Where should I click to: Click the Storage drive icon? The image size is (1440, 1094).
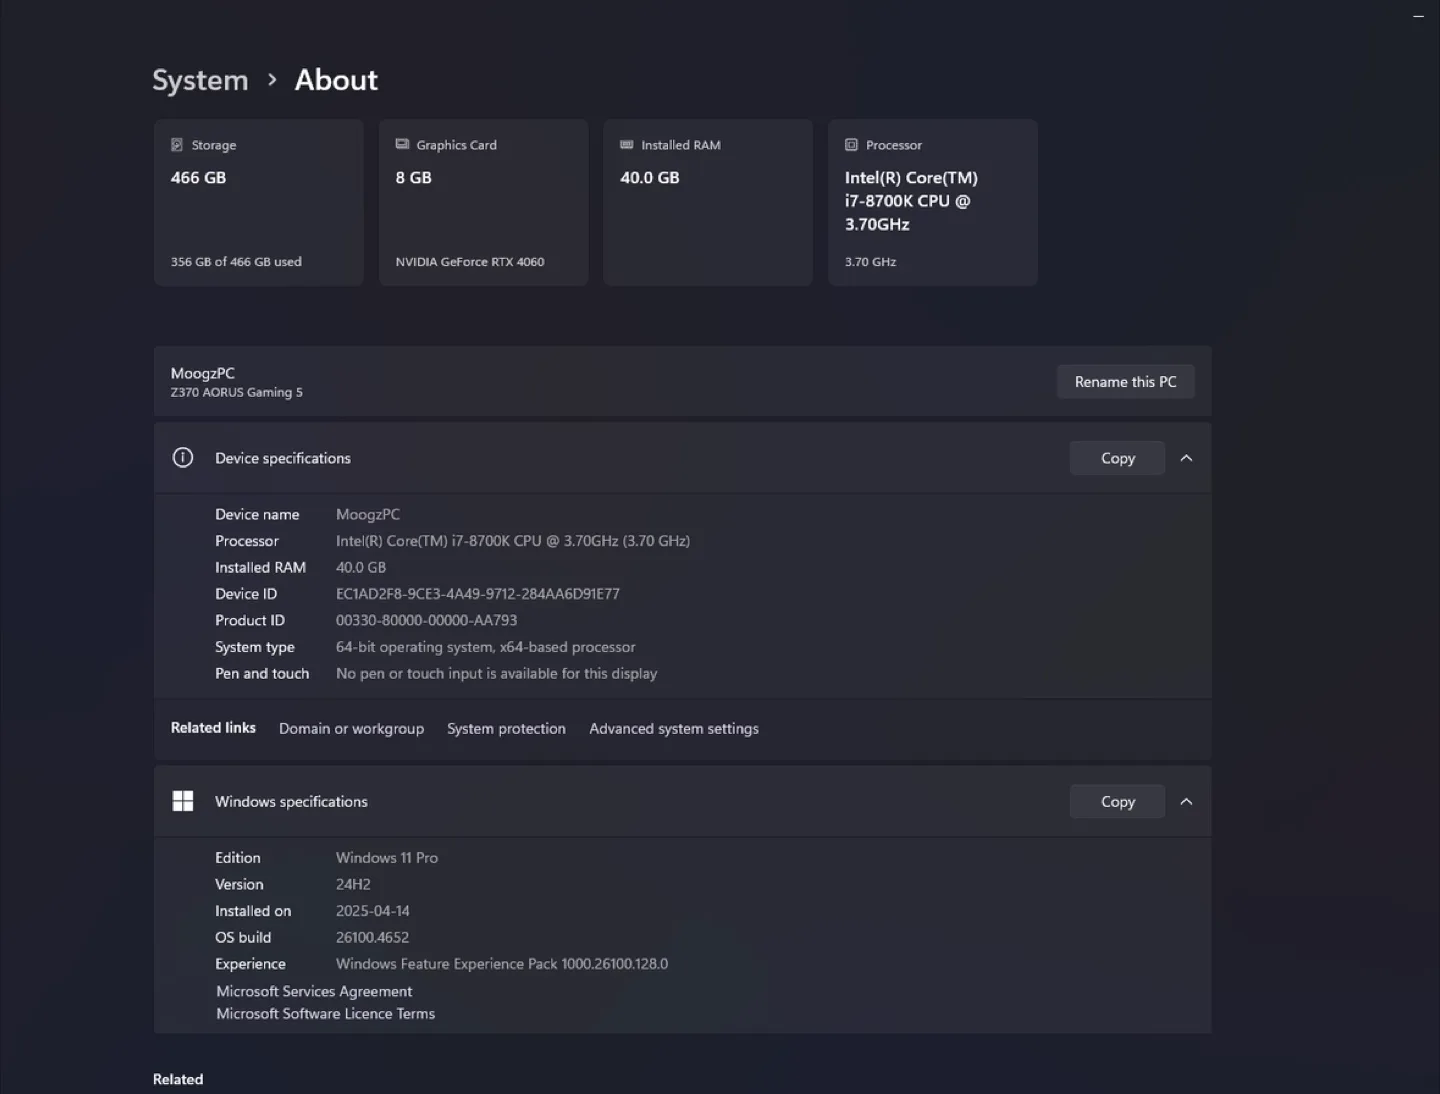(177, 145)
